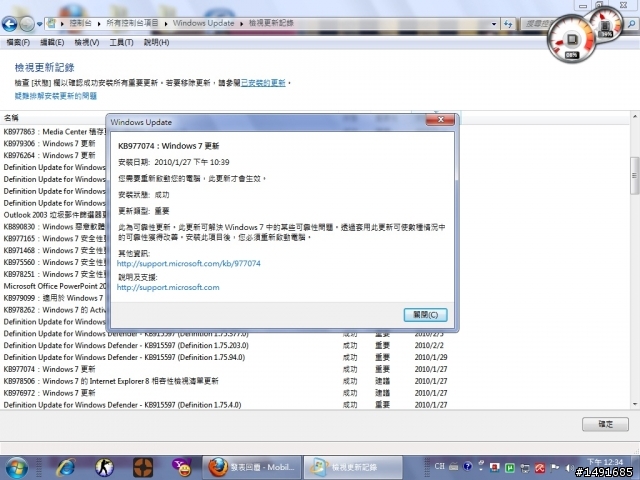Screen dimensions: 640x480
Task: Click the 確定 button
Action: pyautogui.click(x=605, y=424)
